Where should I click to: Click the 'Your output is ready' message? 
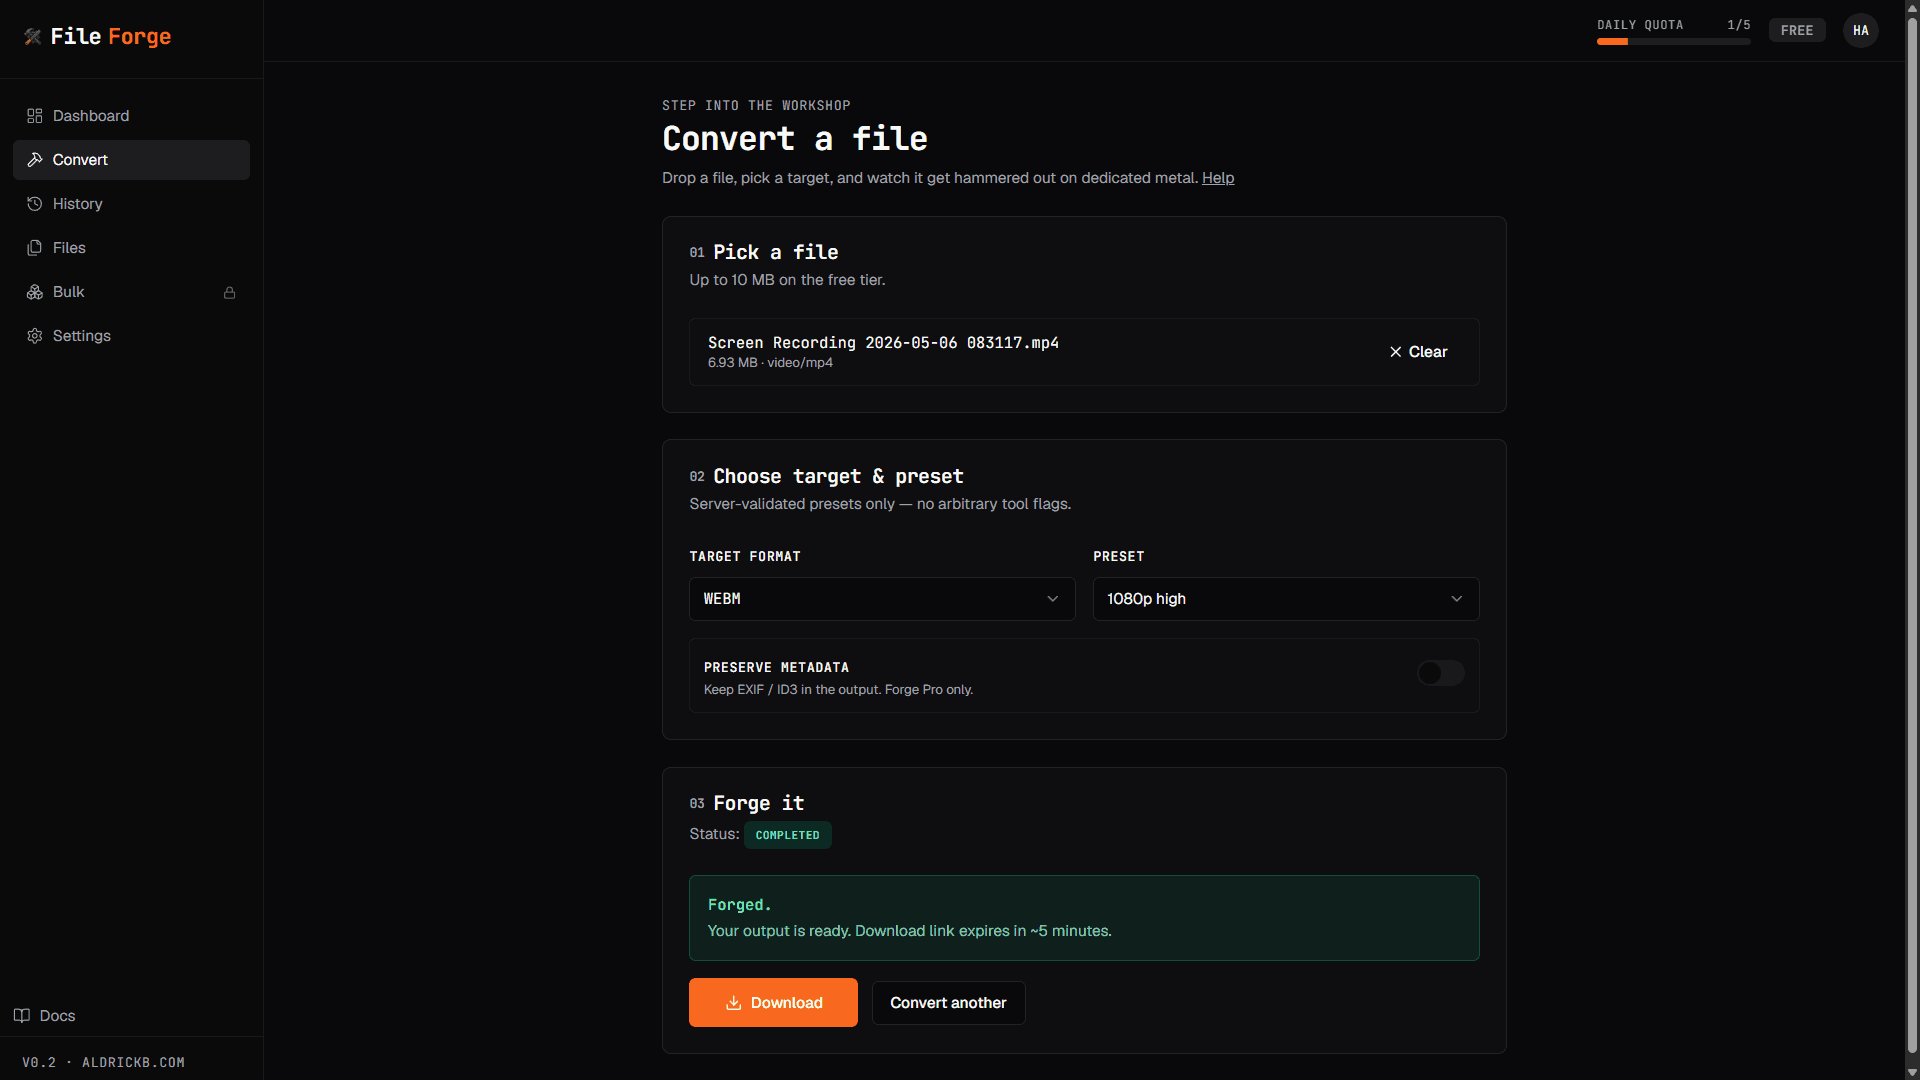pyautogui.click(x=909, y=931)
